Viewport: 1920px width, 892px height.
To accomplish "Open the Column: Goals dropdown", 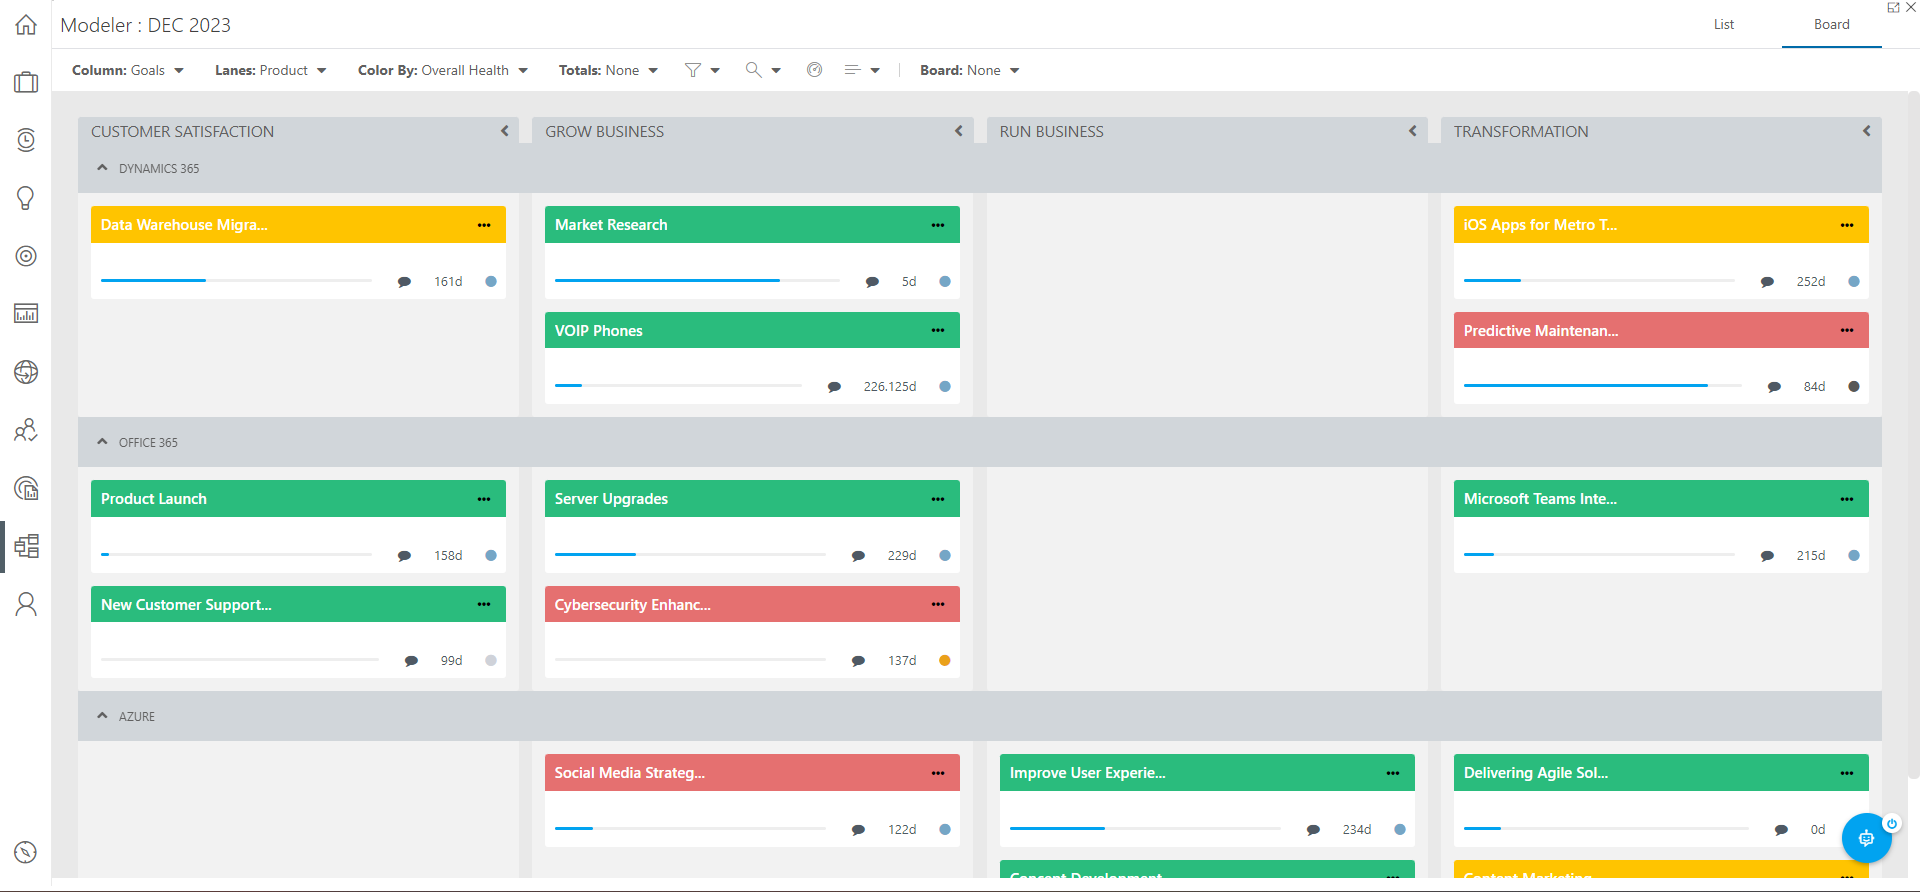I will (128, 70).
